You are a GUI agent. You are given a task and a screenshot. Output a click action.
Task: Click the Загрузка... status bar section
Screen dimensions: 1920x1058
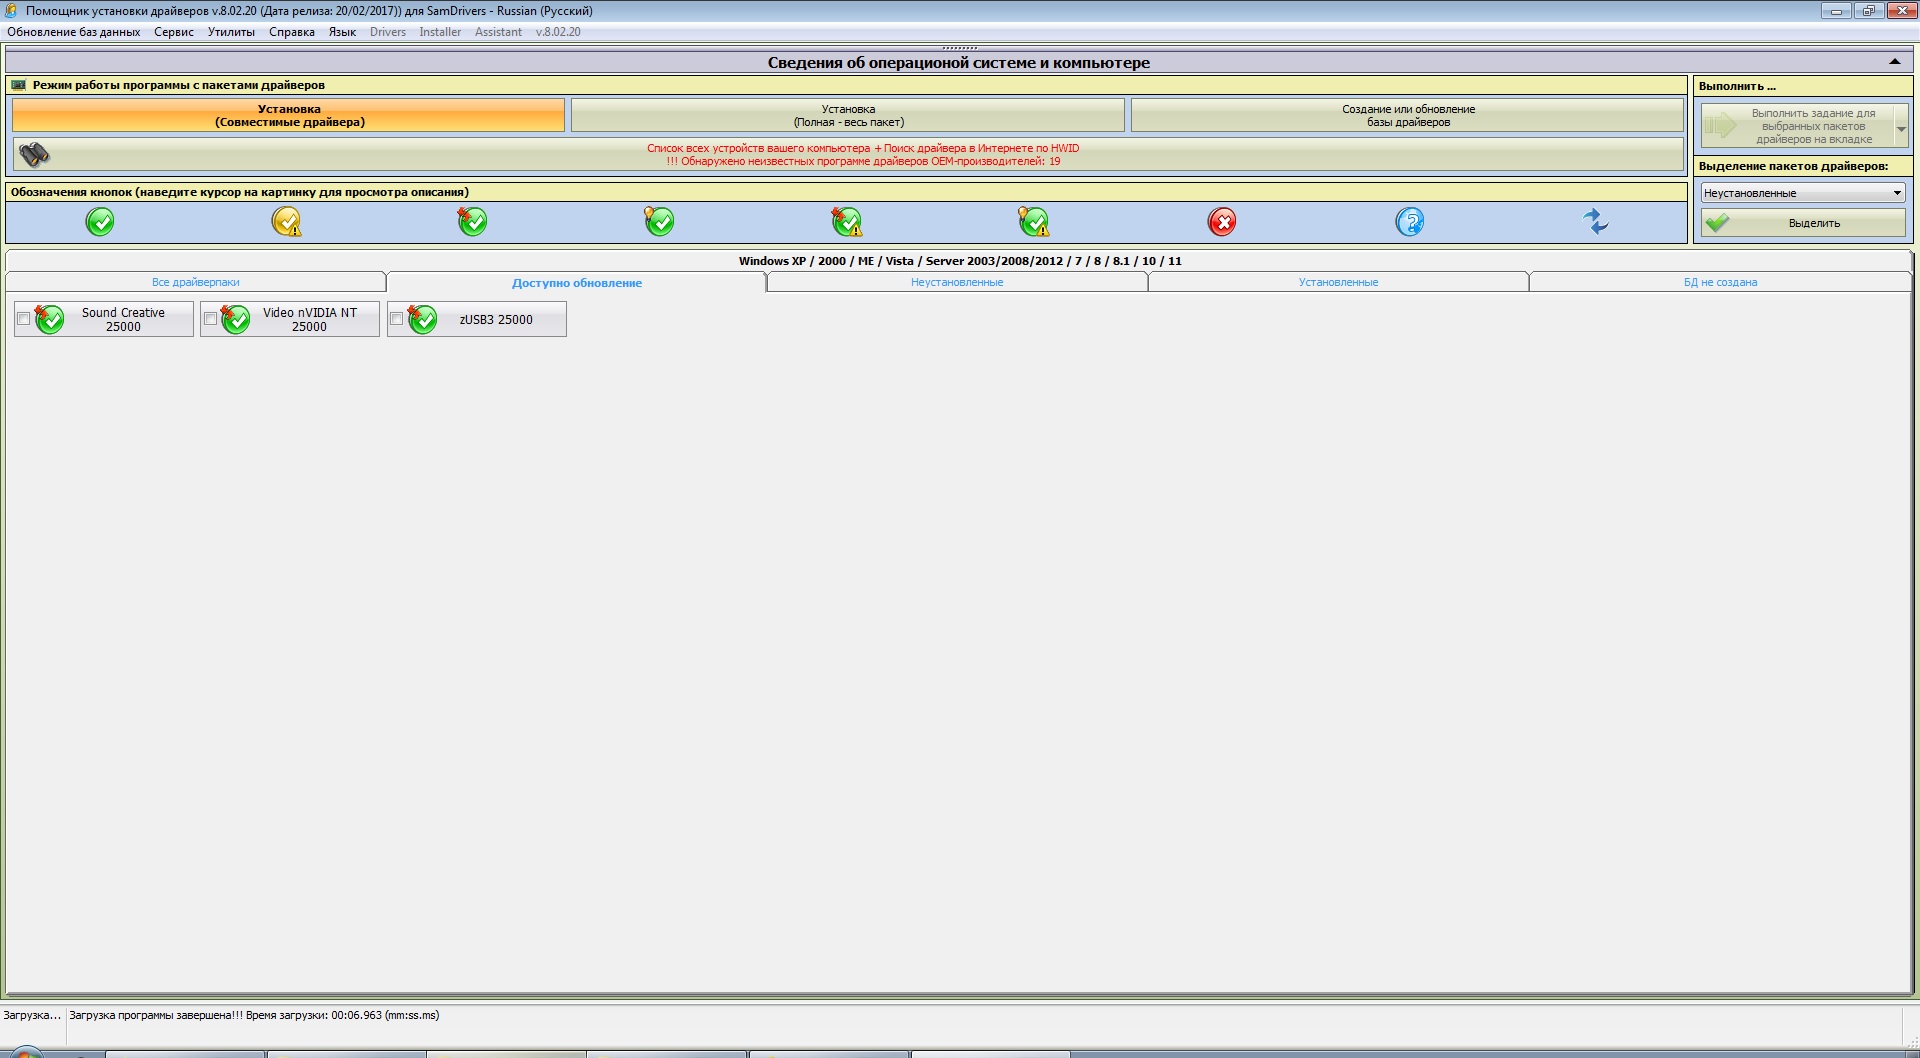[31, 1015]
